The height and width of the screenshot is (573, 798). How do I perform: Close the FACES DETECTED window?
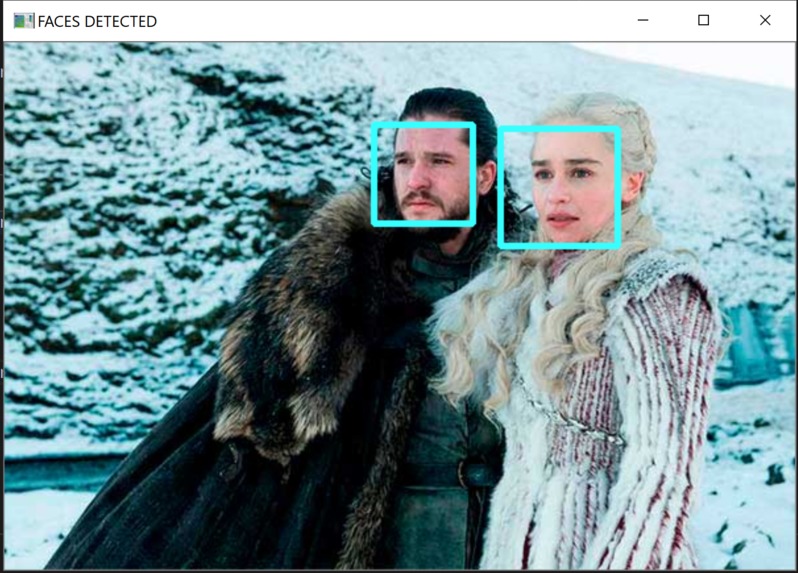(765, 20)
